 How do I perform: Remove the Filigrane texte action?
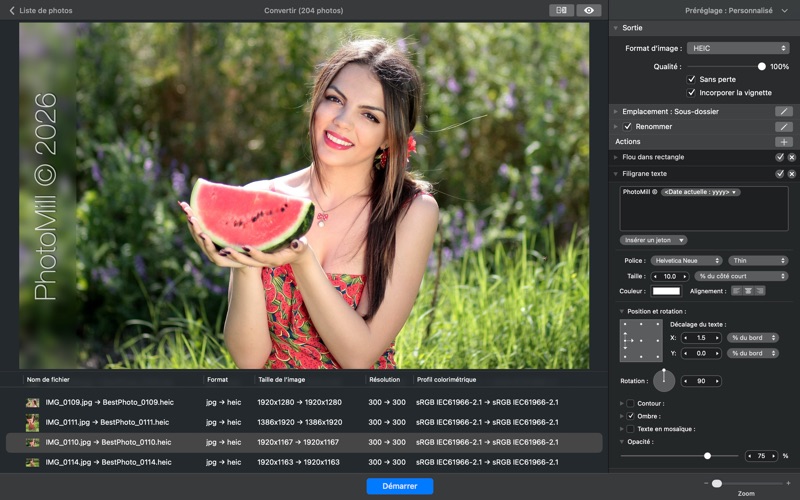tap(791, 174)
